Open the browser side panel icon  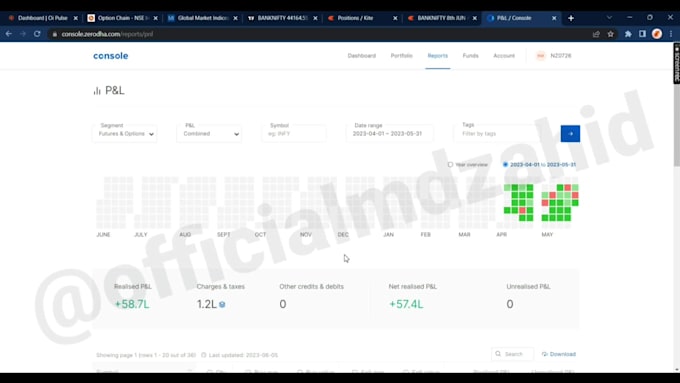point(642,34)
